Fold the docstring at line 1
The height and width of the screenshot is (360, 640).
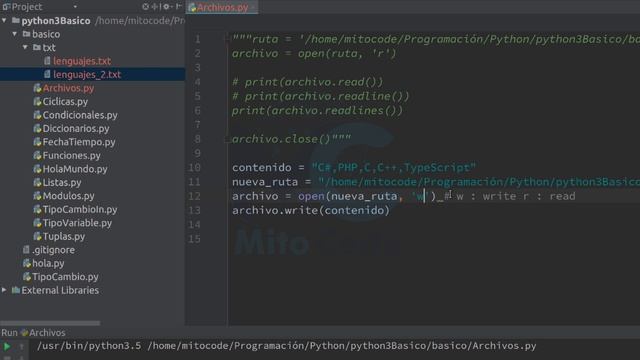pyautogui.click(x=227, y=39)
